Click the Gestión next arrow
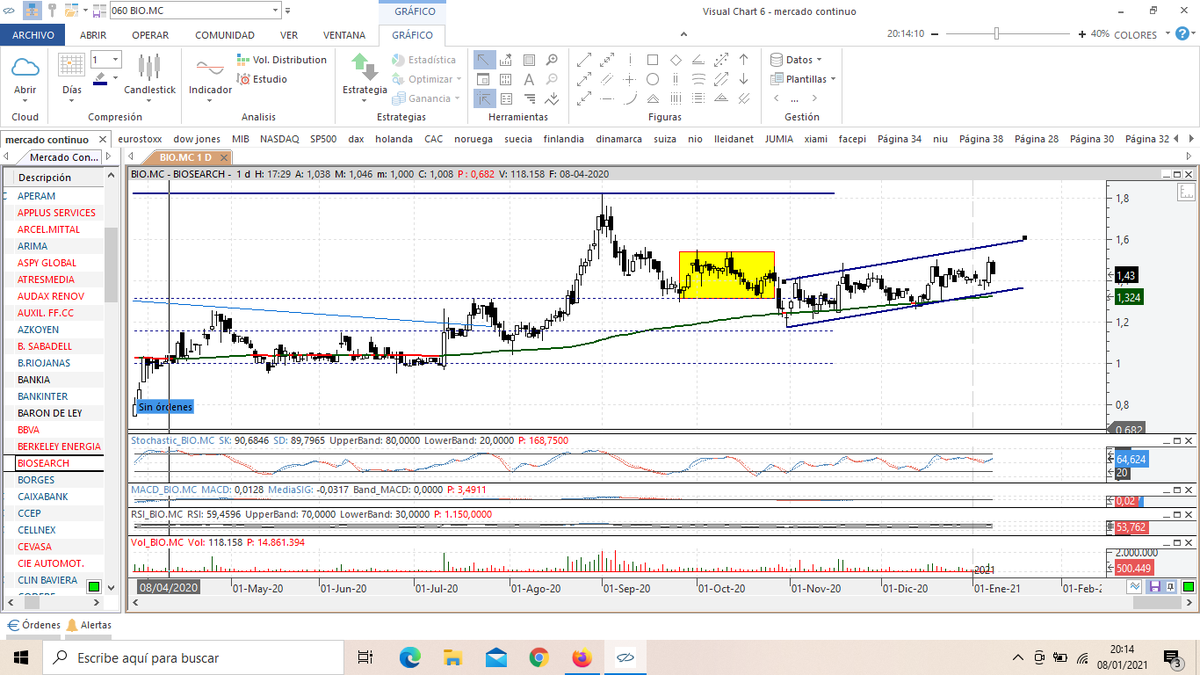Image resolution: width=1200 pixels, height=675 pixels. click(815, 98)
